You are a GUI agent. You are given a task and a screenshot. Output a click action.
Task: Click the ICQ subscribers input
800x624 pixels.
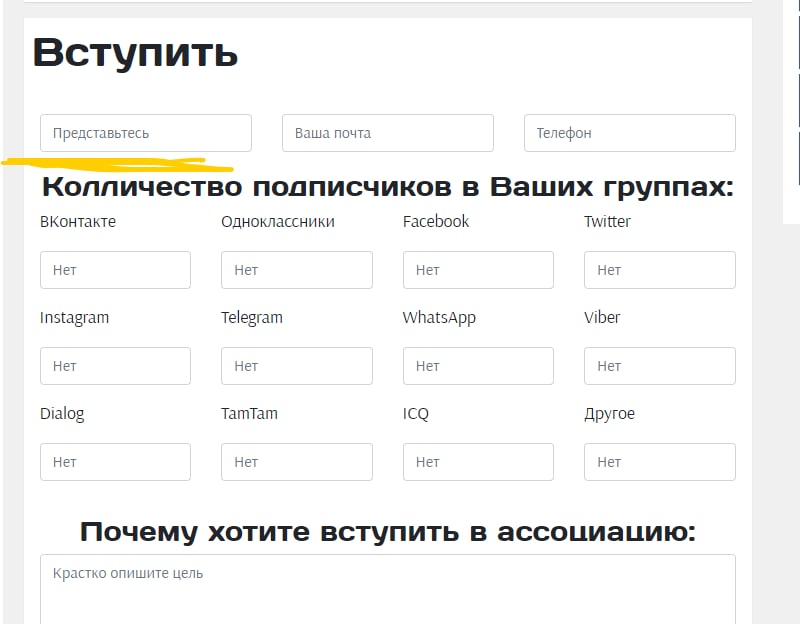(x=478, y=462)
